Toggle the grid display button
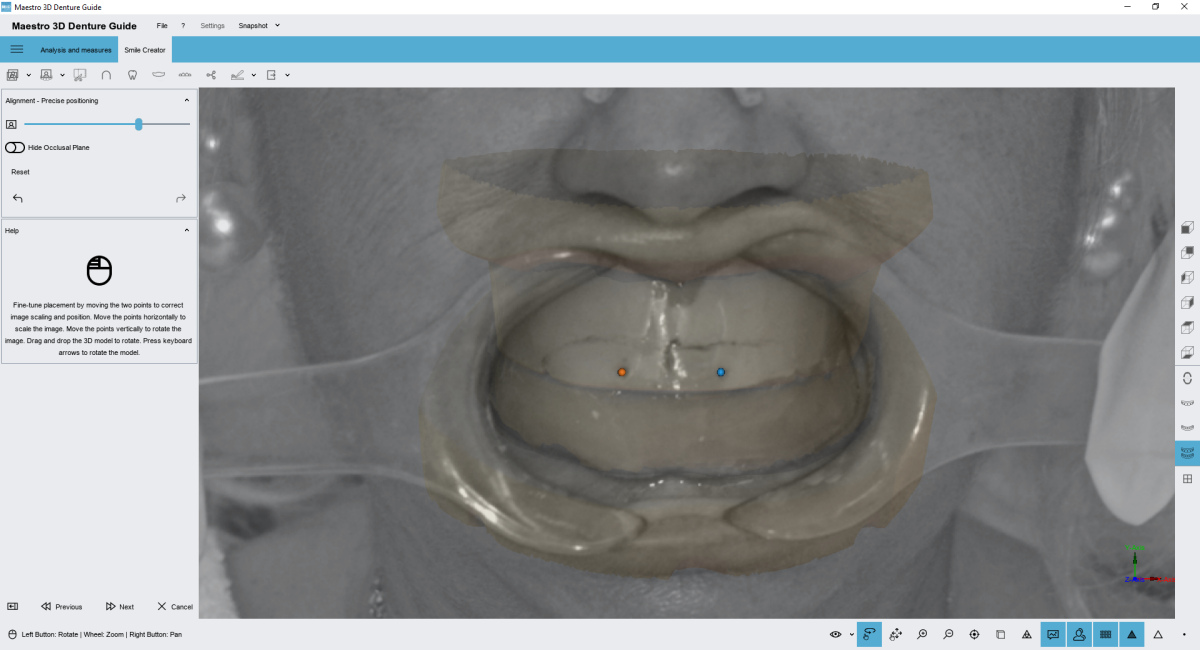Screen dimensions: 1200x650 pyautogui.click(x=1105, y=634)
